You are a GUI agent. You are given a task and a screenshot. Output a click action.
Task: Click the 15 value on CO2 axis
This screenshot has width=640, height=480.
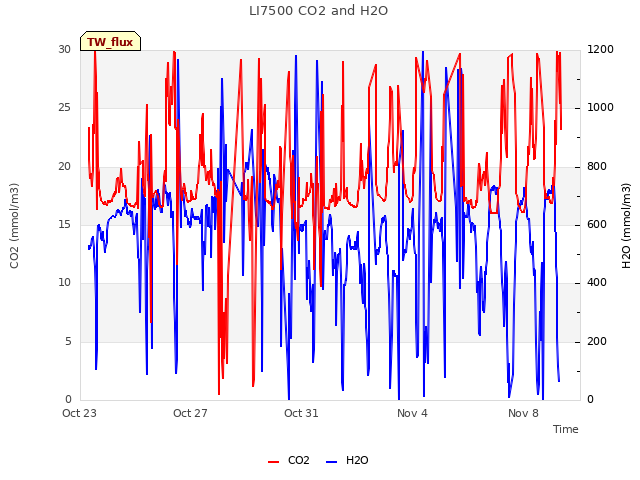click(x=64, y=224)
